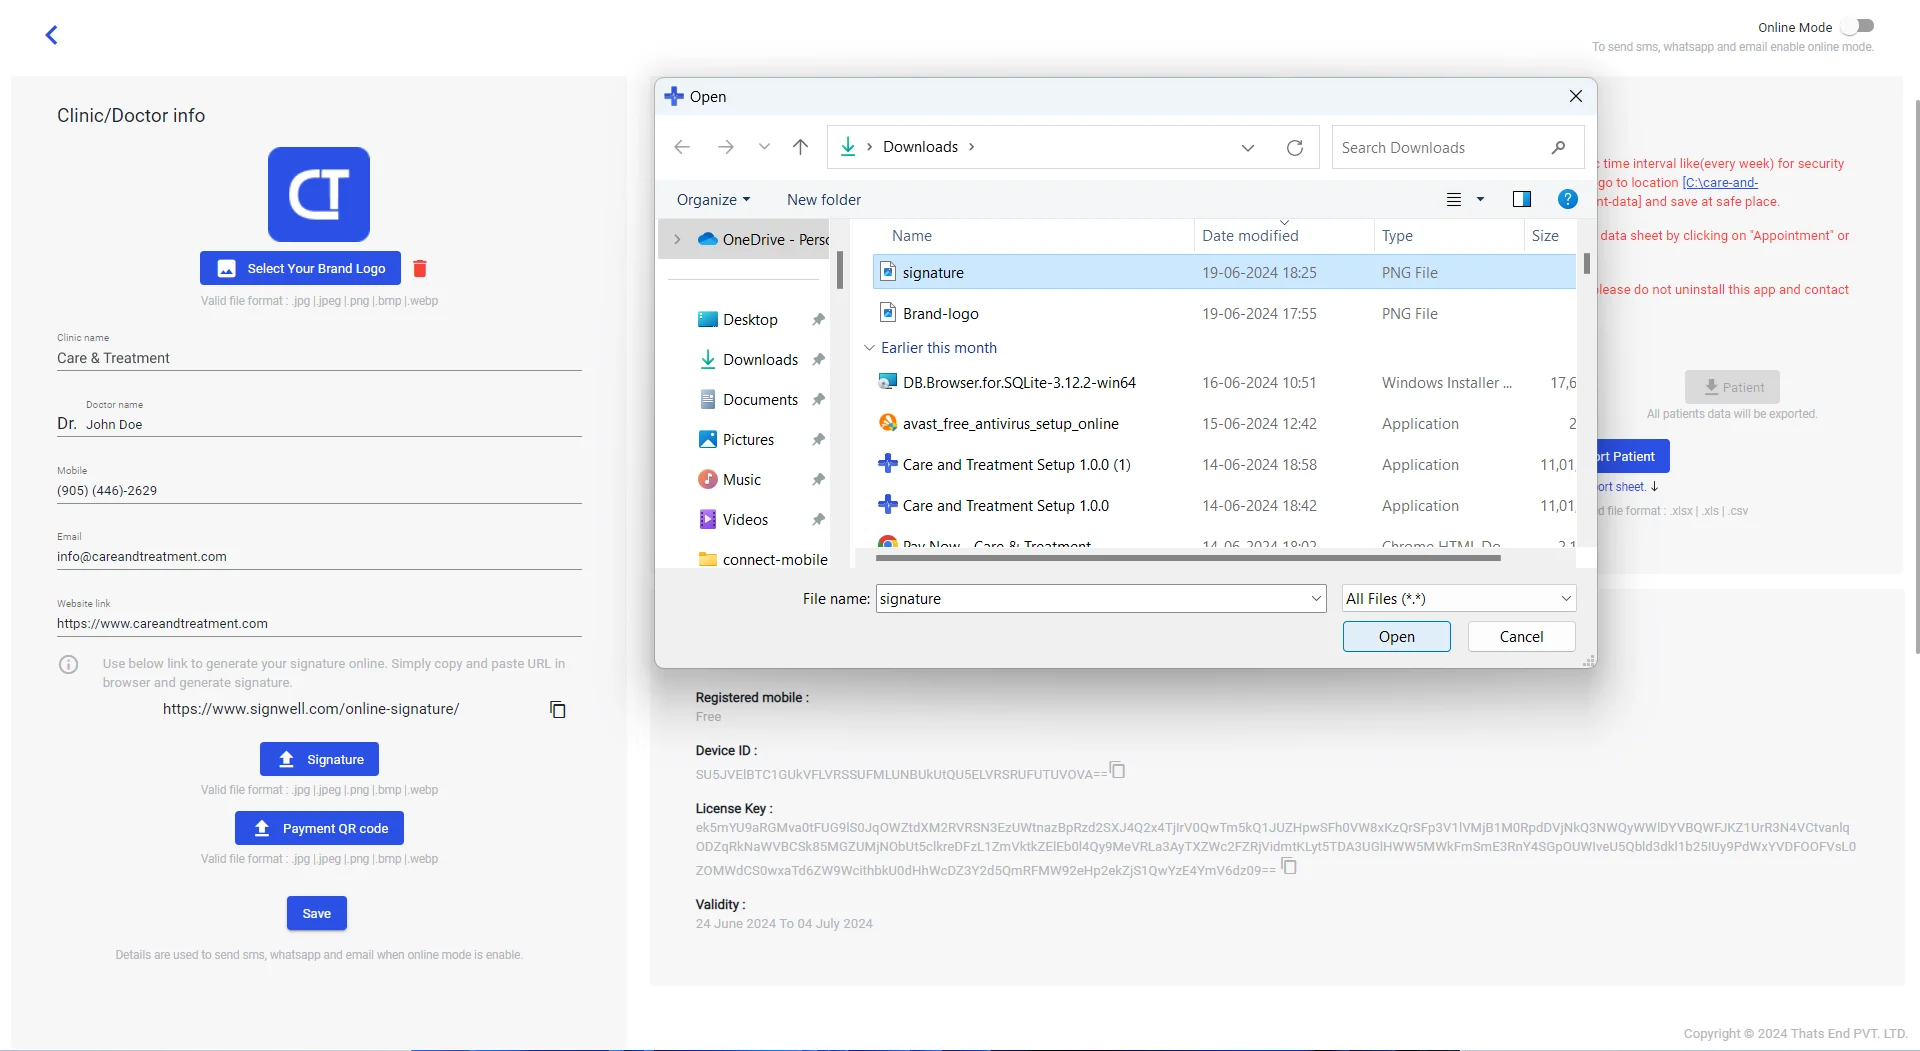Upload a file with the Signature button
The width and height of the screenshot is (1920, 1051).
point(319,759)
